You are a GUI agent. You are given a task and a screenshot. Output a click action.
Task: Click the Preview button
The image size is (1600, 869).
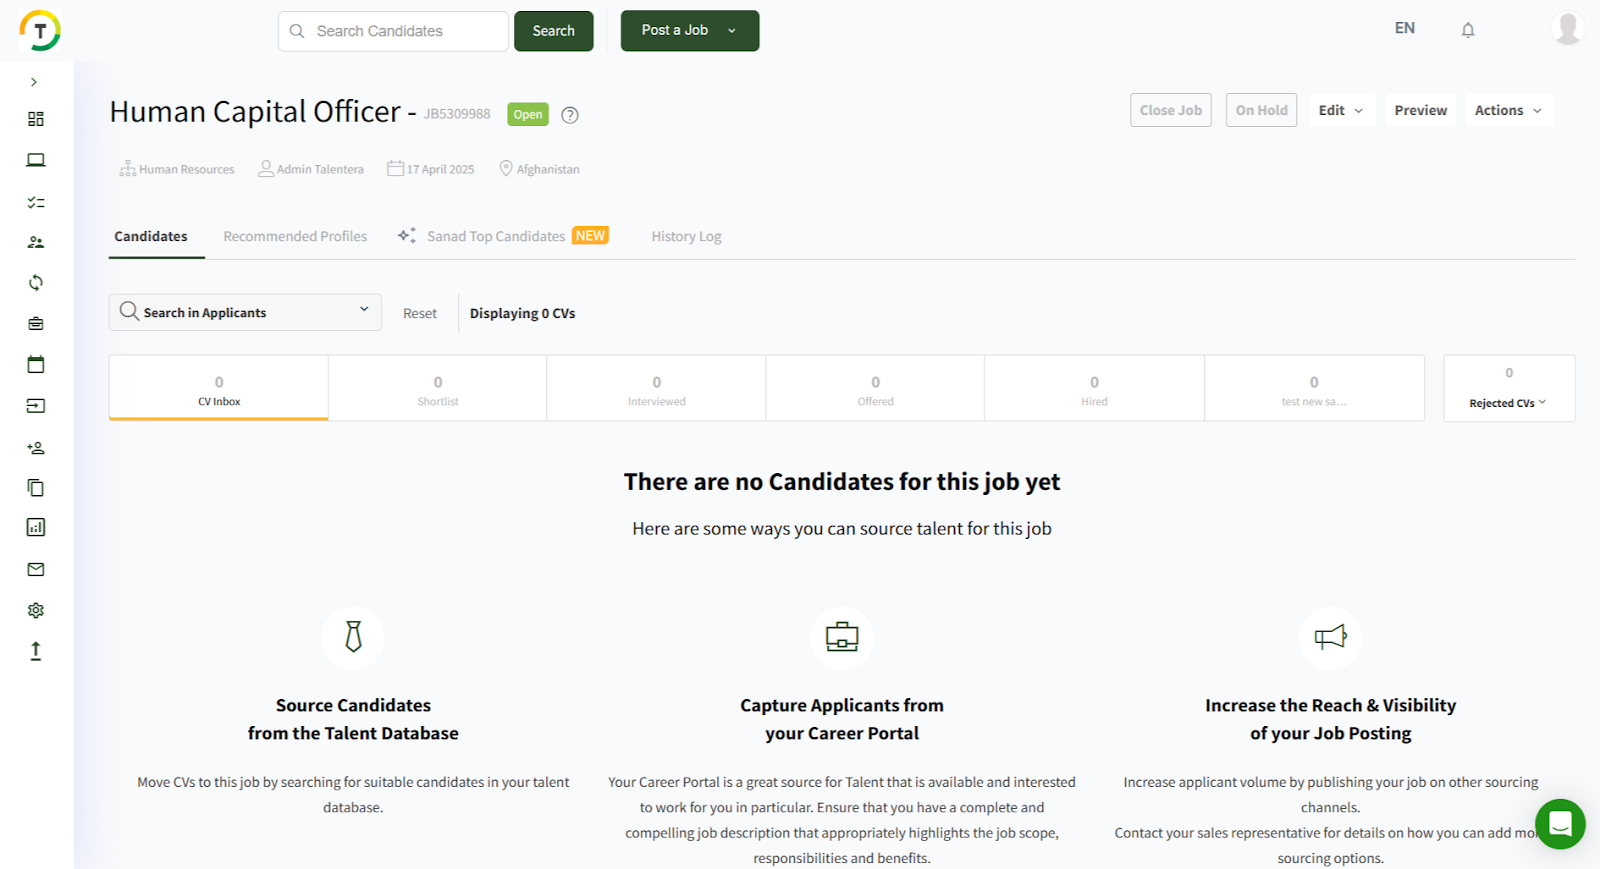pyautogui.click(x=1420, y=111)
